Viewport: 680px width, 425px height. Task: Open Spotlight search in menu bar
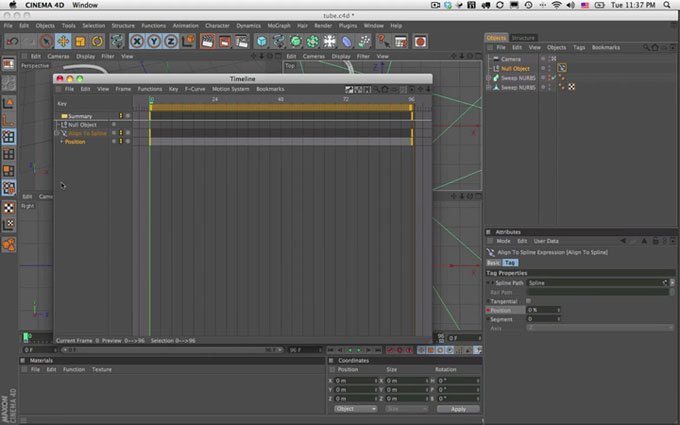tap(667, 5)
